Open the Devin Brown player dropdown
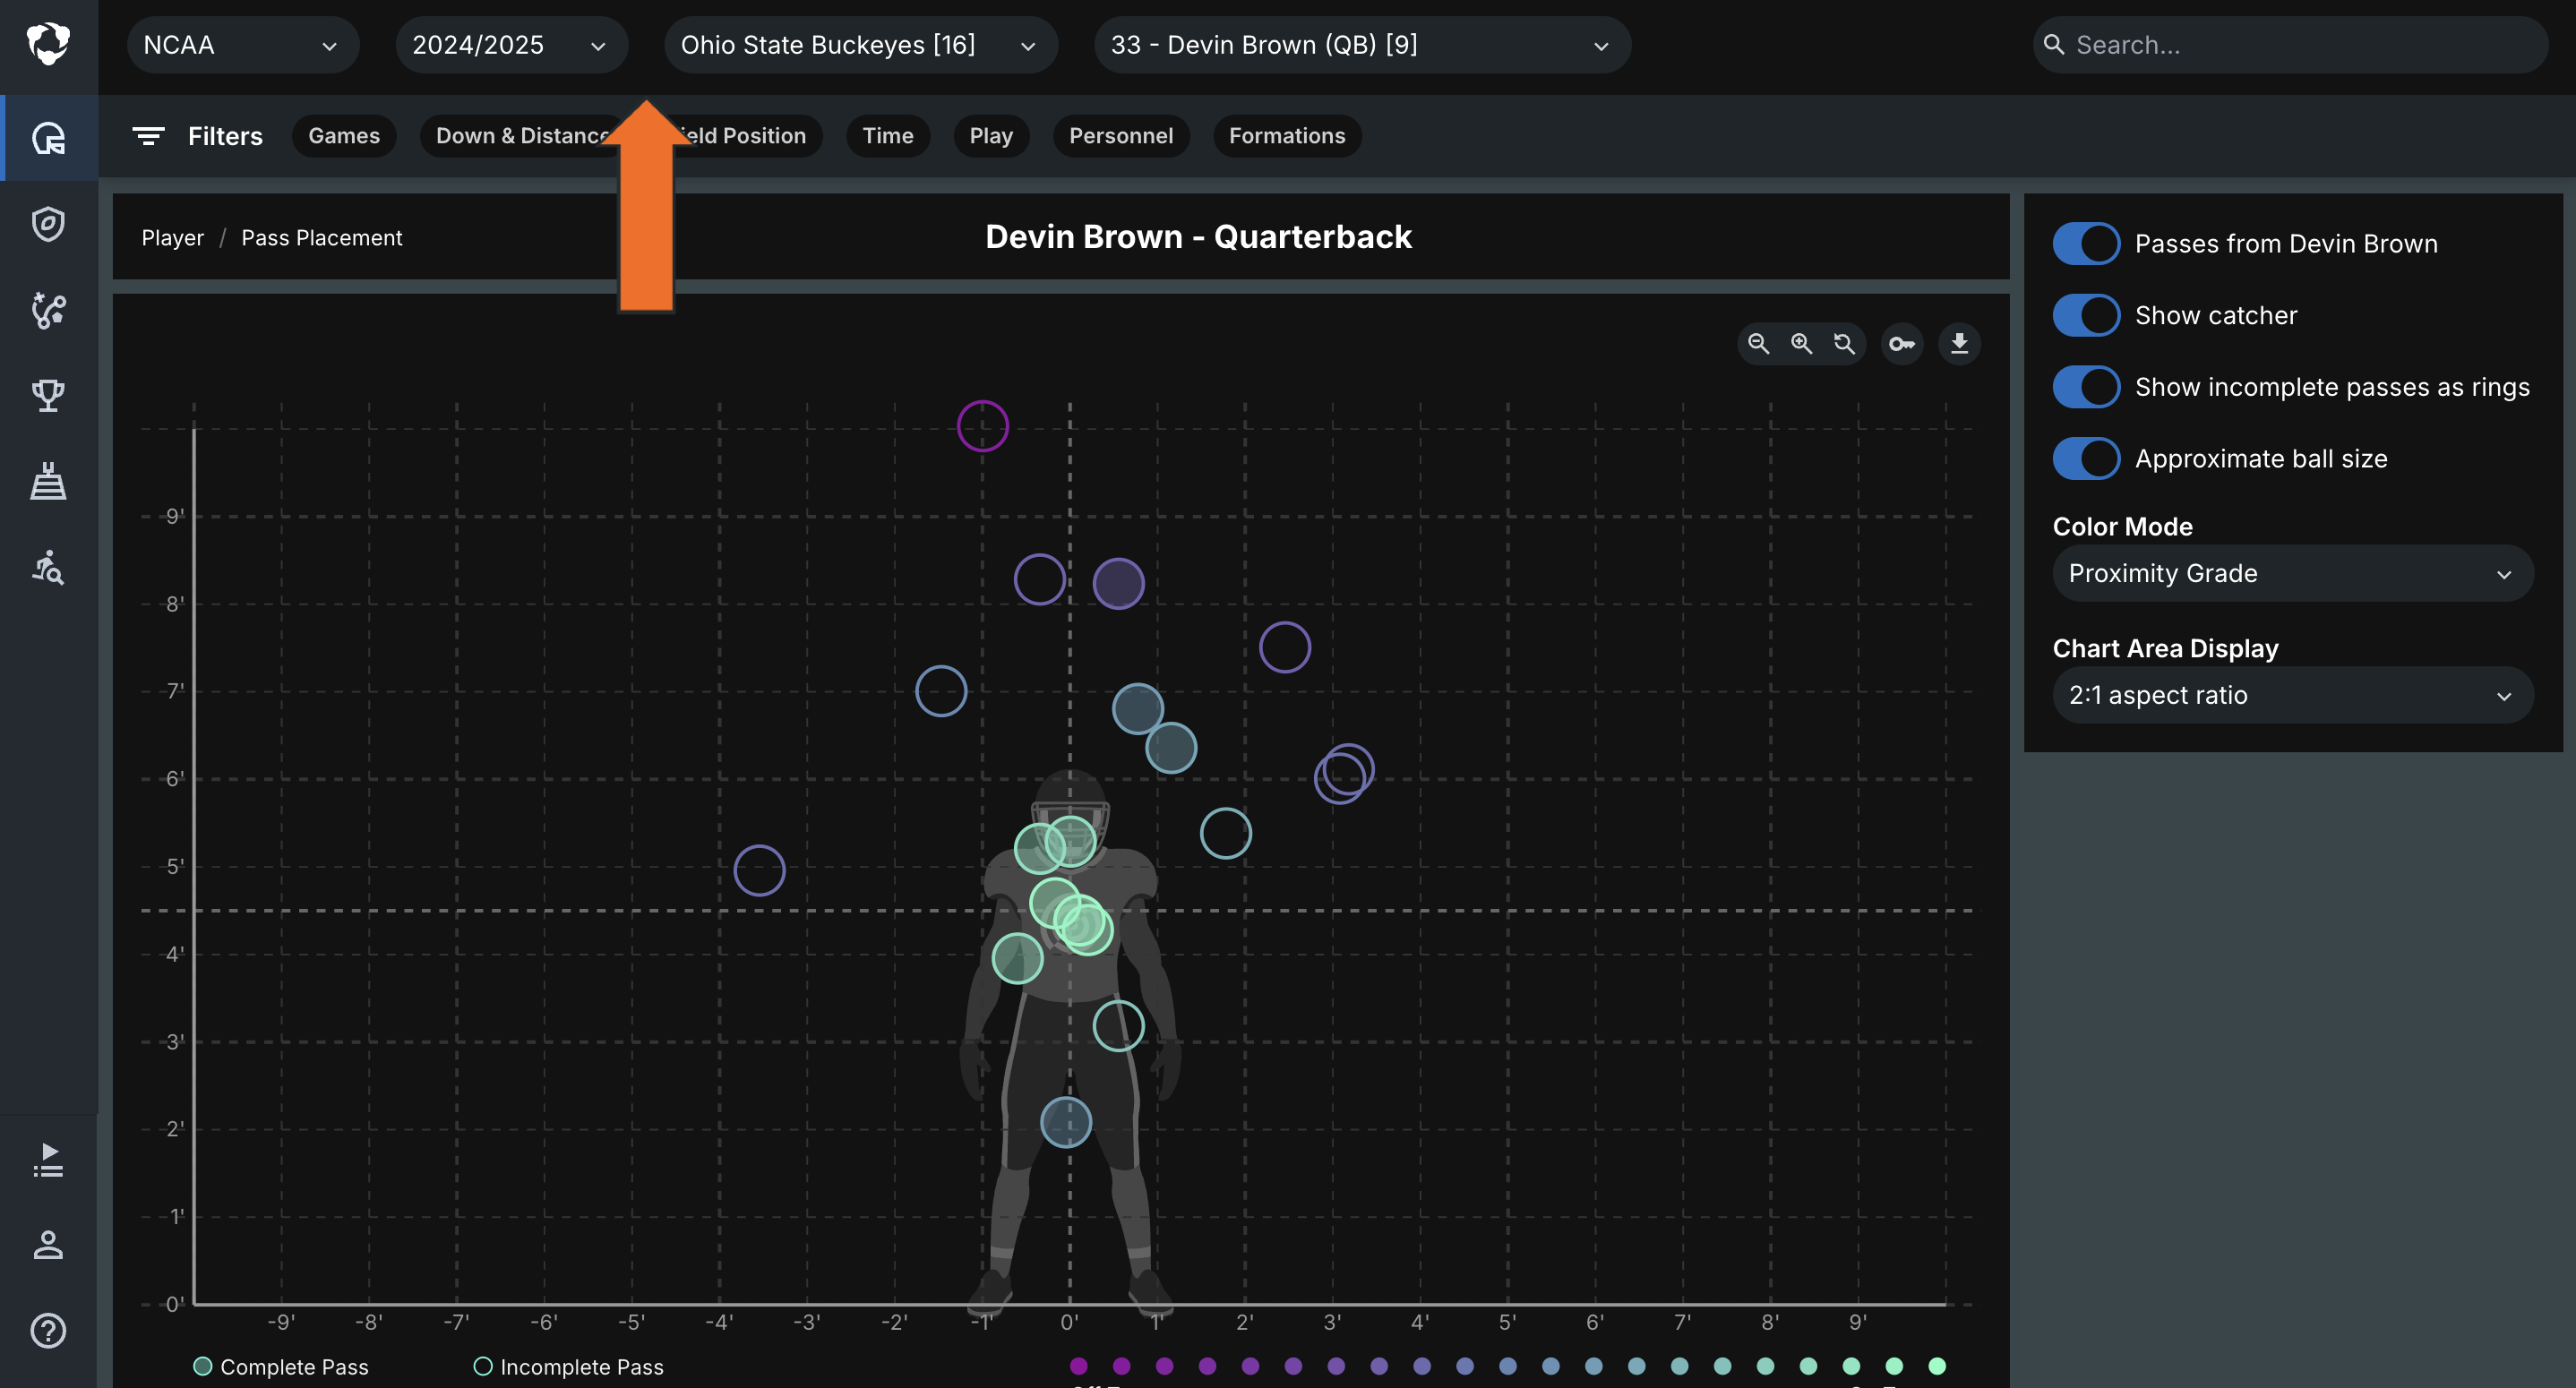 (x=1362, y=45)
